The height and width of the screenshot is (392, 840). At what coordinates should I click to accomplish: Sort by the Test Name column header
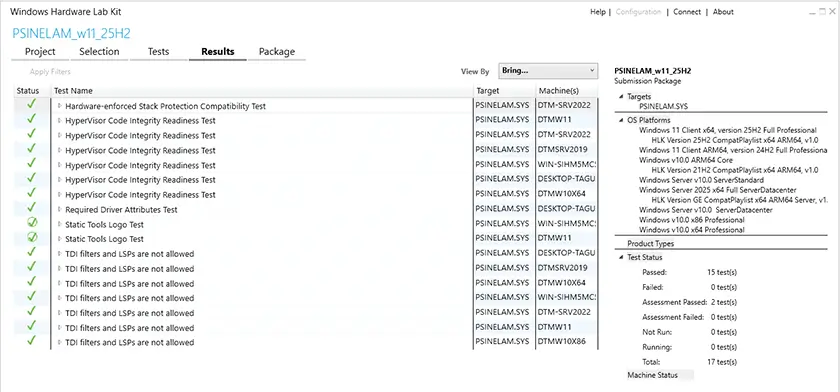[73, 91]
